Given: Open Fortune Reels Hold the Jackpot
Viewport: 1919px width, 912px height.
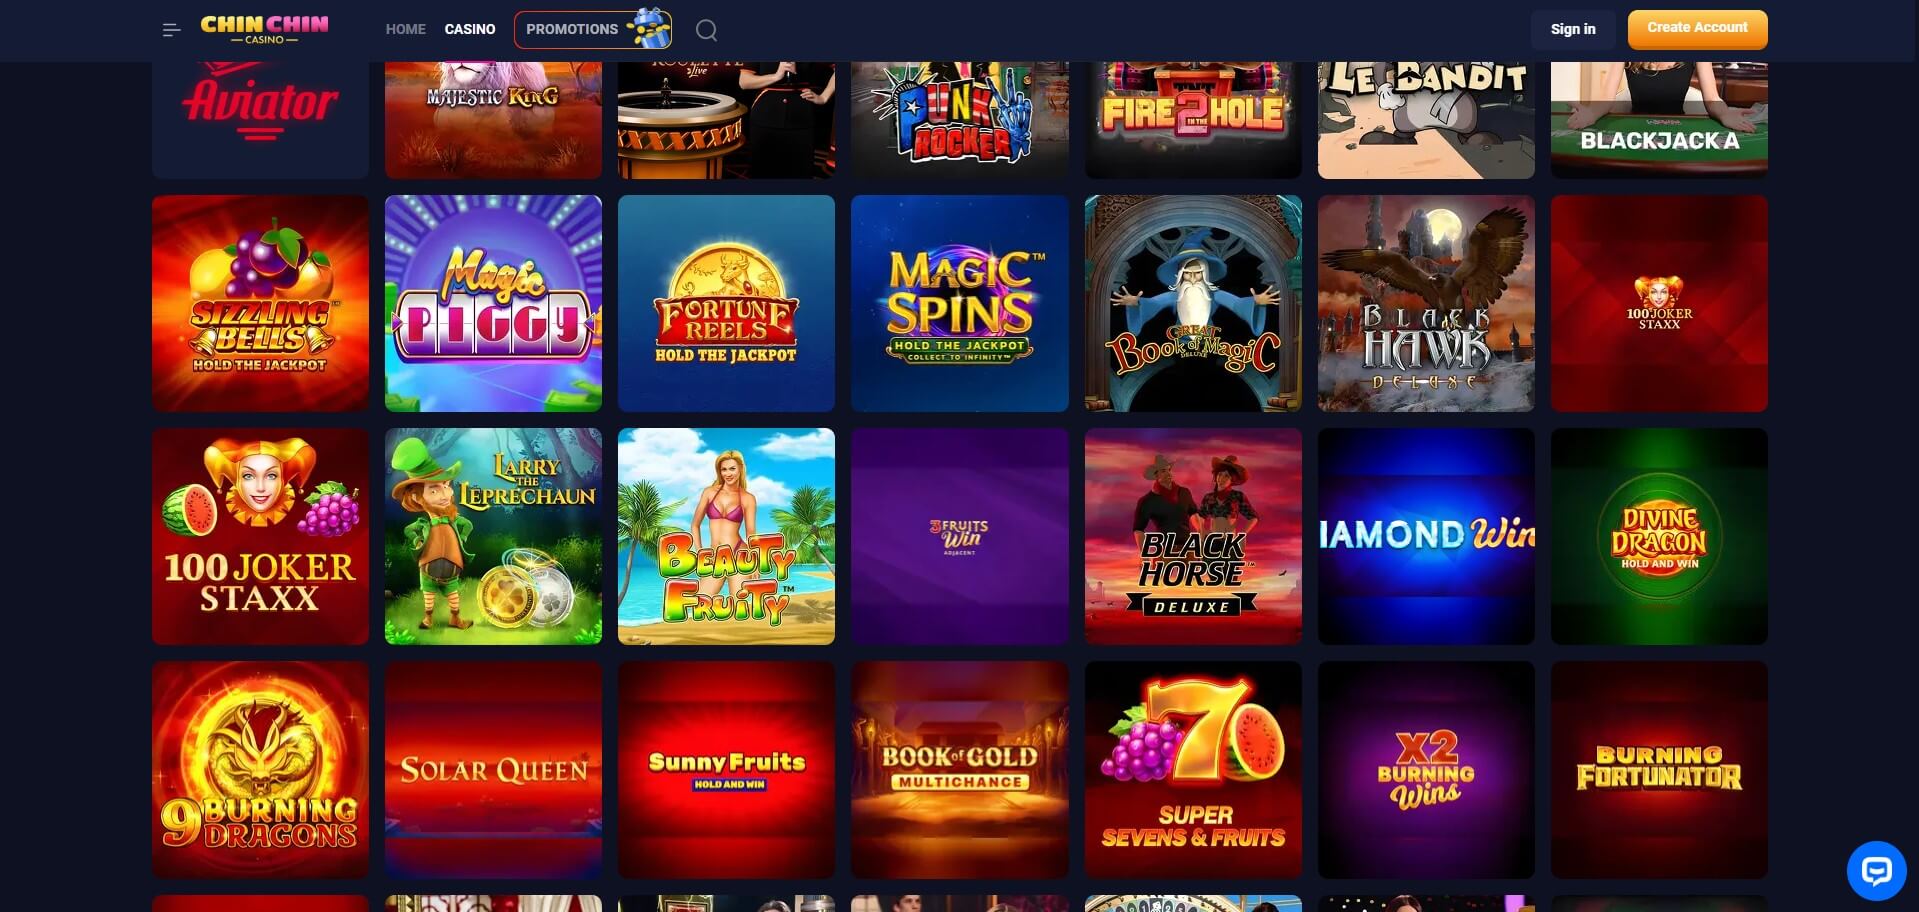Looking at the screenshot, I should click(726, 303).
